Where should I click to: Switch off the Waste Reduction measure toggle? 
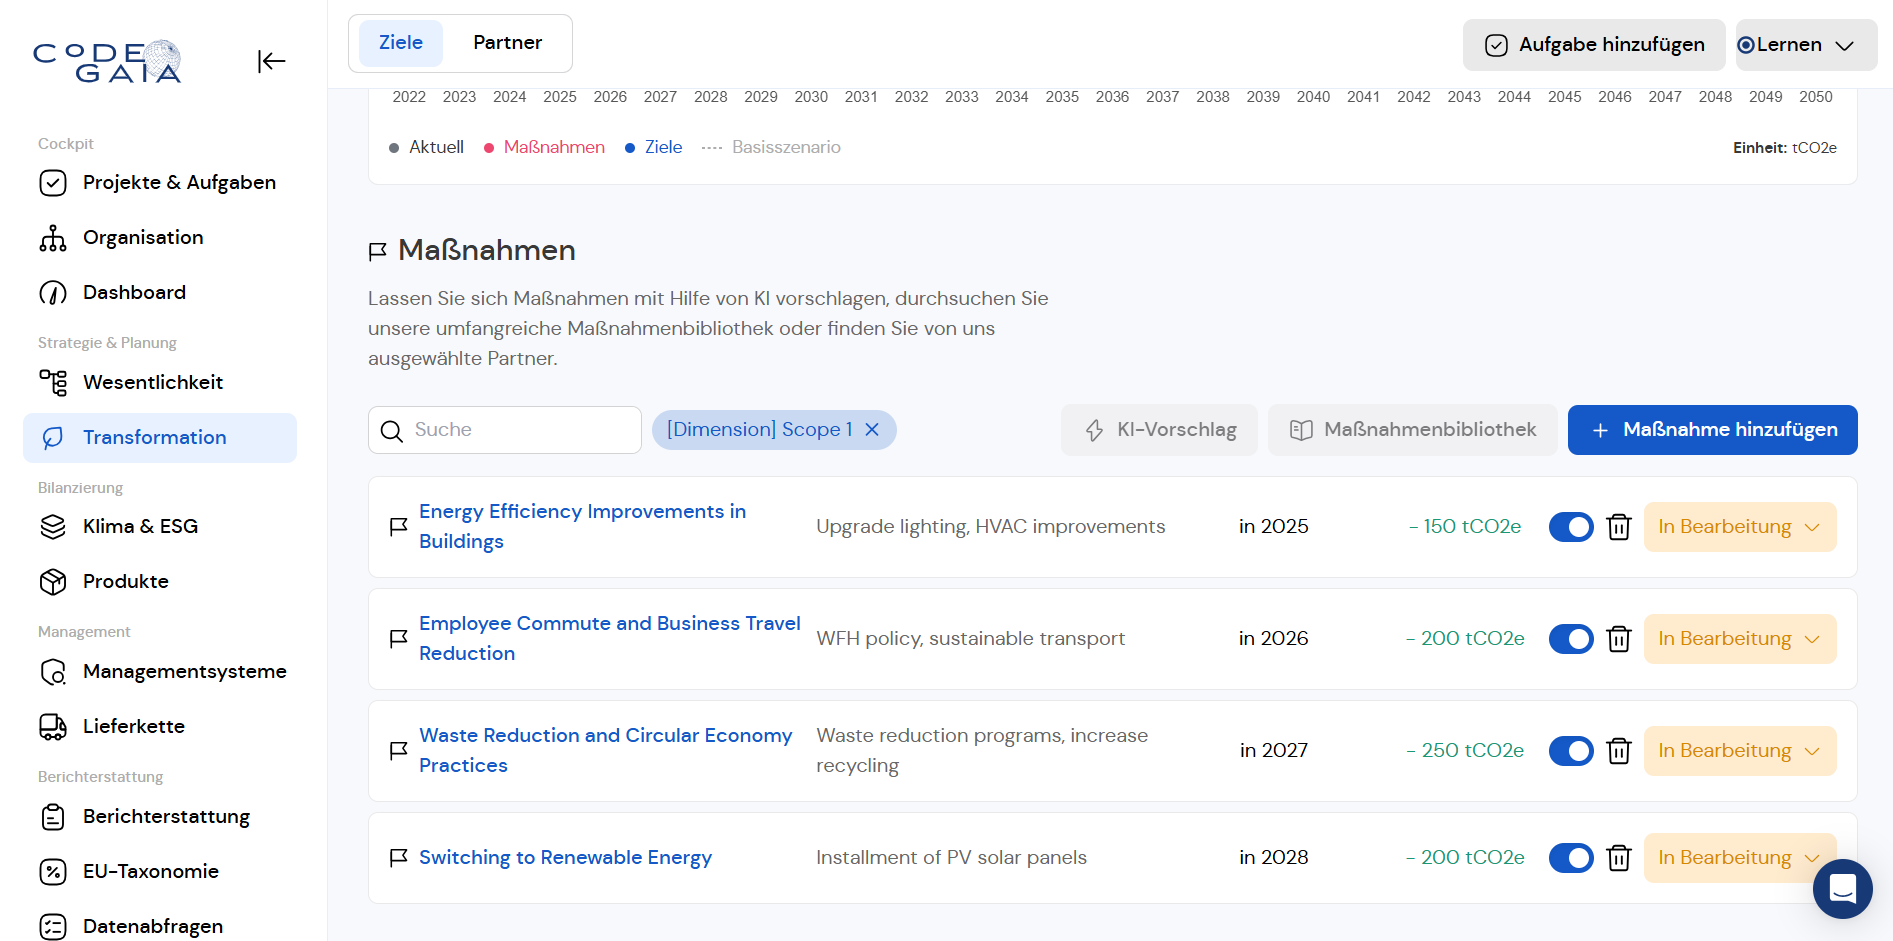click(1570, 751)
